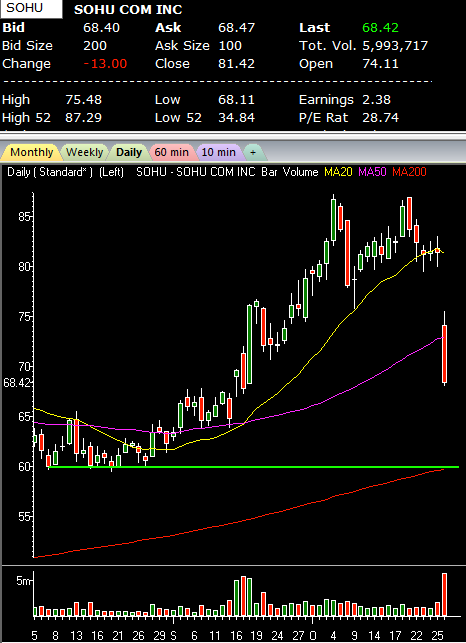
Task: Click the green horizontal support line at 60
Action: [254, 467]
